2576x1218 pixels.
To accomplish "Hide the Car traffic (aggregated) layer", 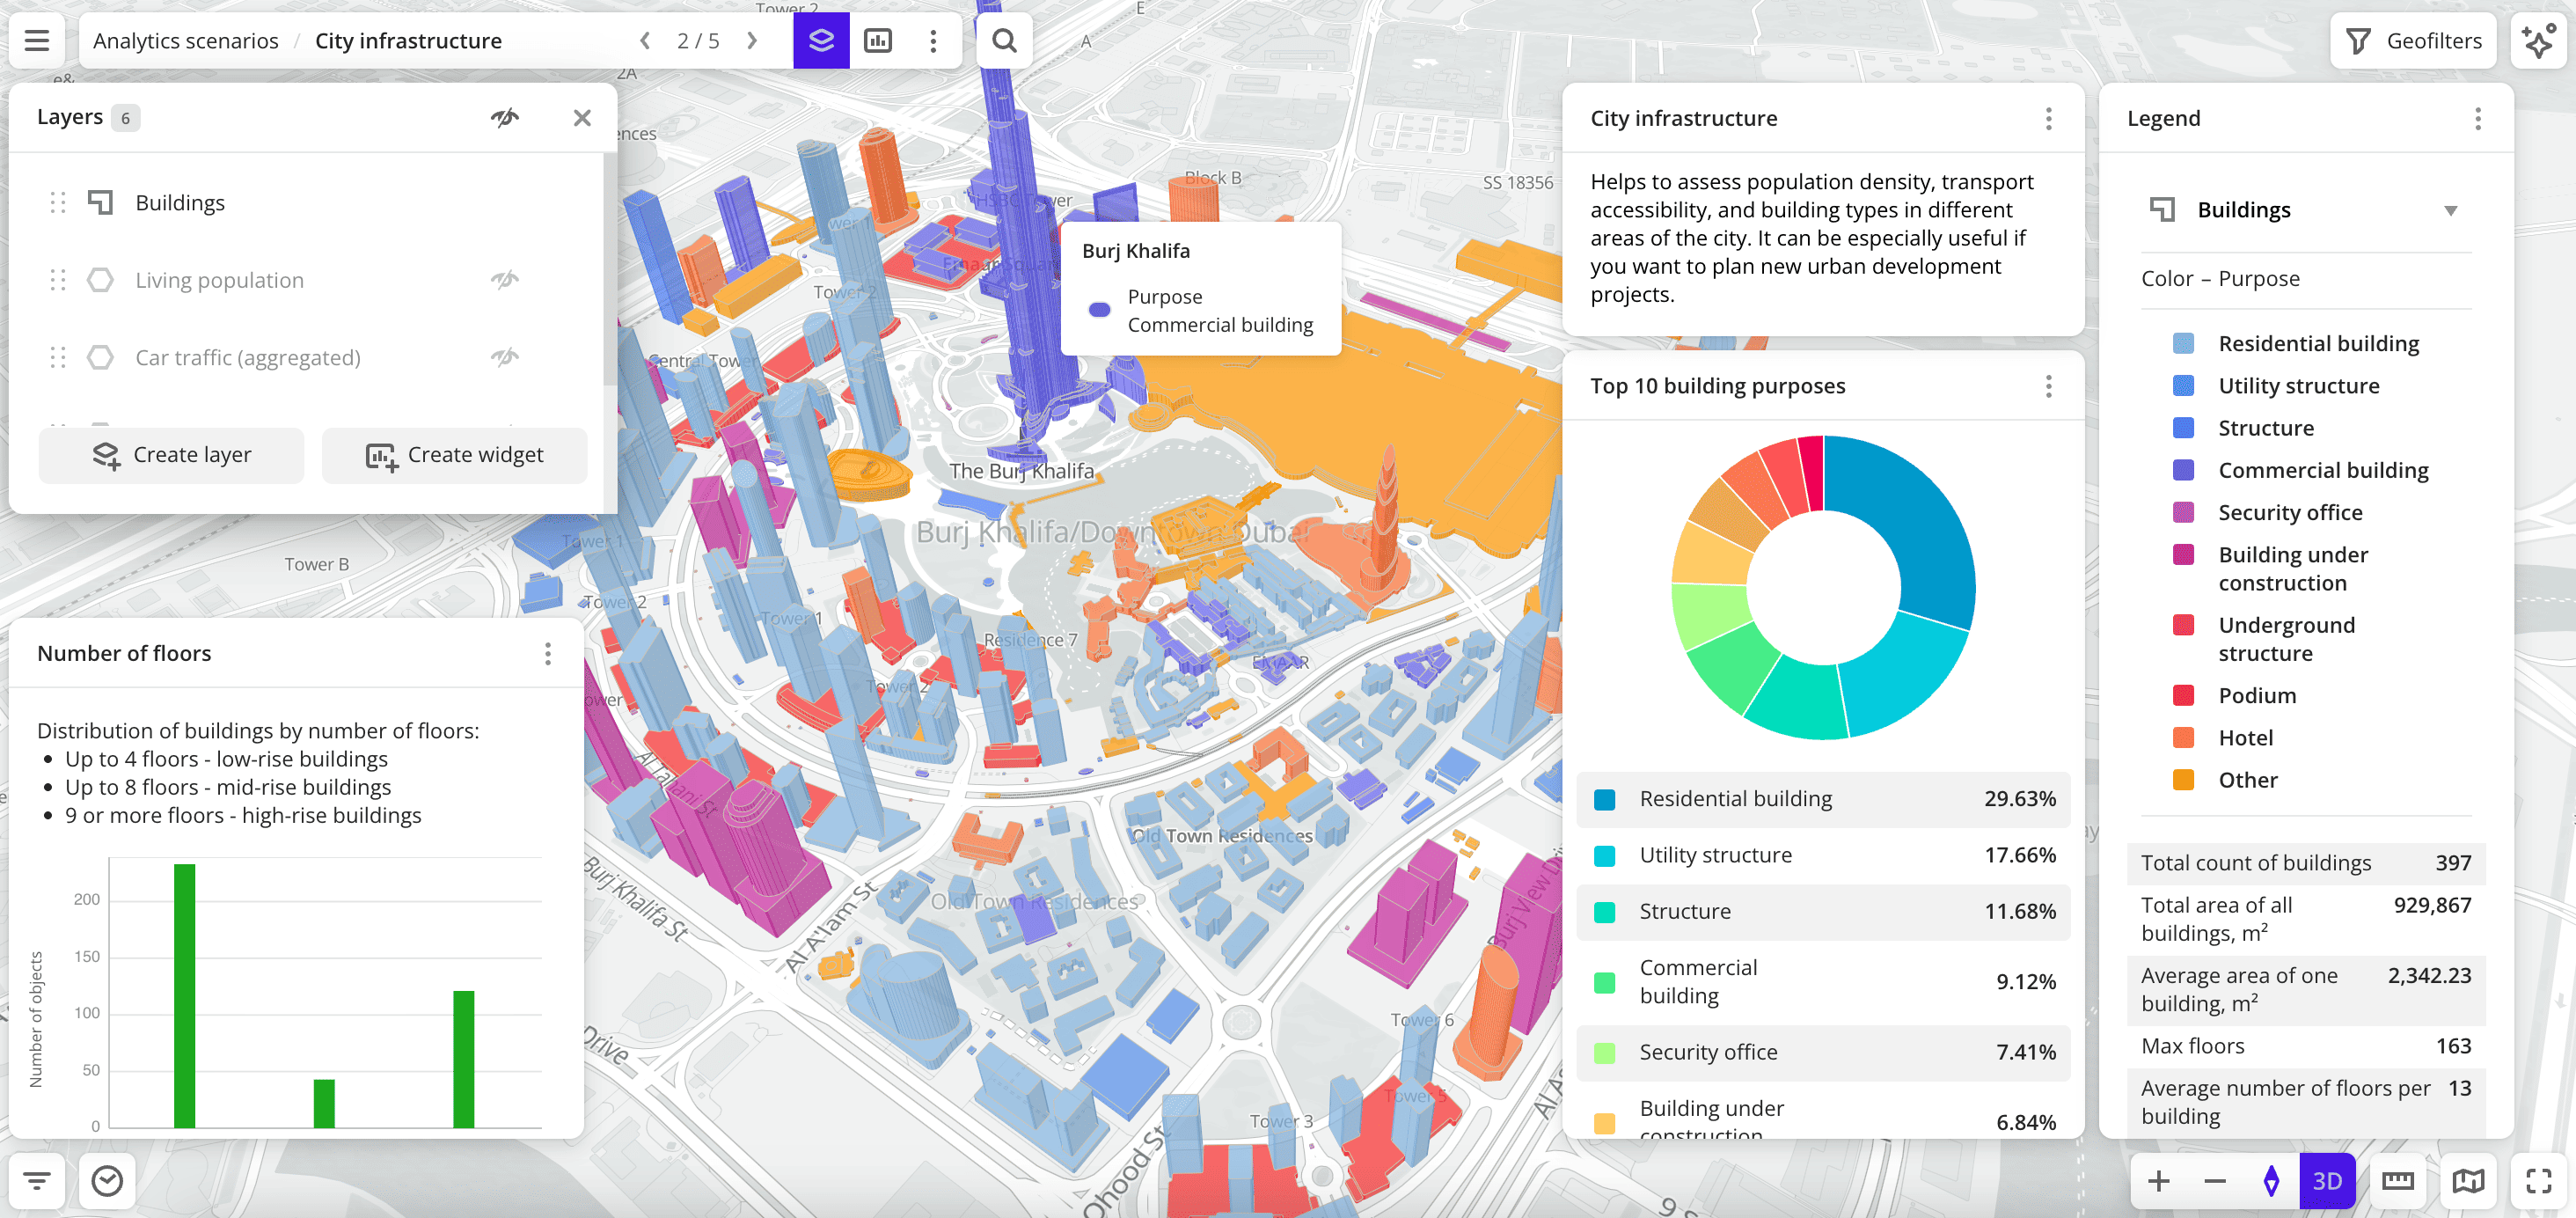I will (505, 357).
